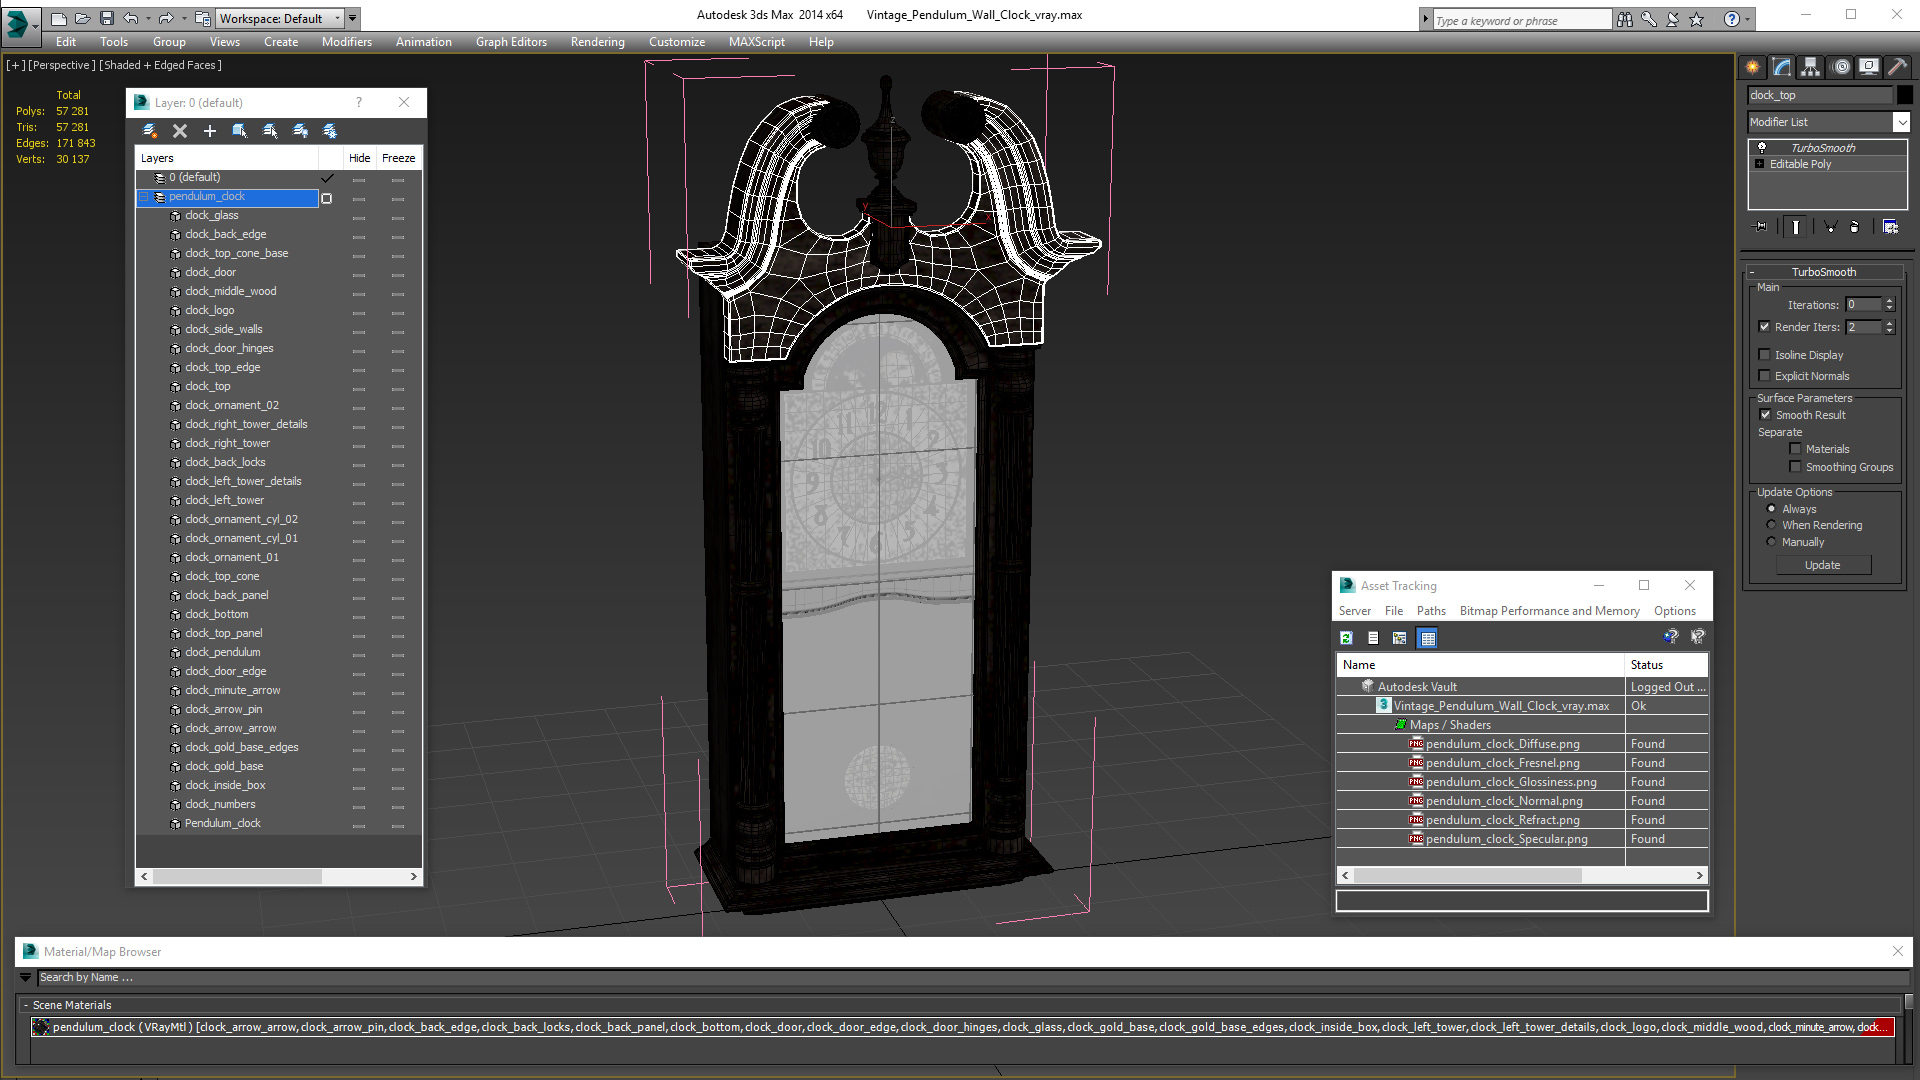This screenshot has height=1080, width=1920.
Task: Open Configure Modifier Sets icon
Action: 1890,227
